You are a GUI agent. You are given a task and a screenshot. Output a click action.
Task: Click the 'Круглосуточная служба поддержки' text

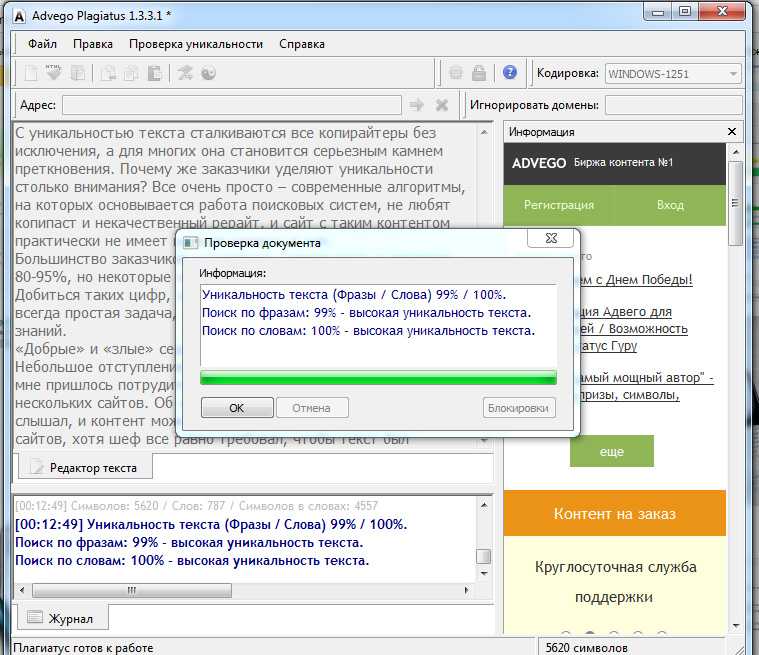coord(615,582)
